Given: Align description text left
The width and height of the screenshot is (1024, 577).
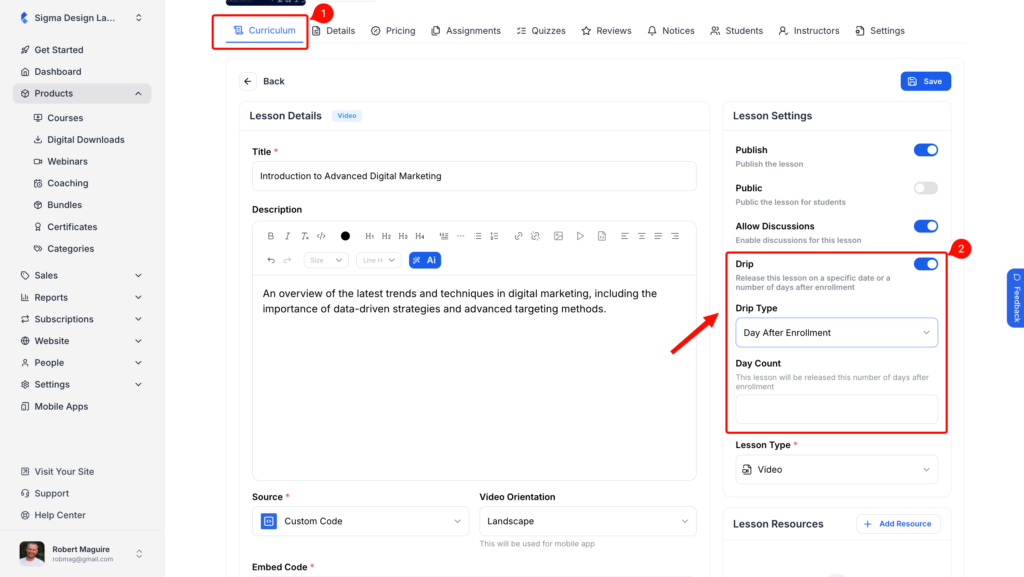Looking at the screenshot, I should [x=625, y=236].
